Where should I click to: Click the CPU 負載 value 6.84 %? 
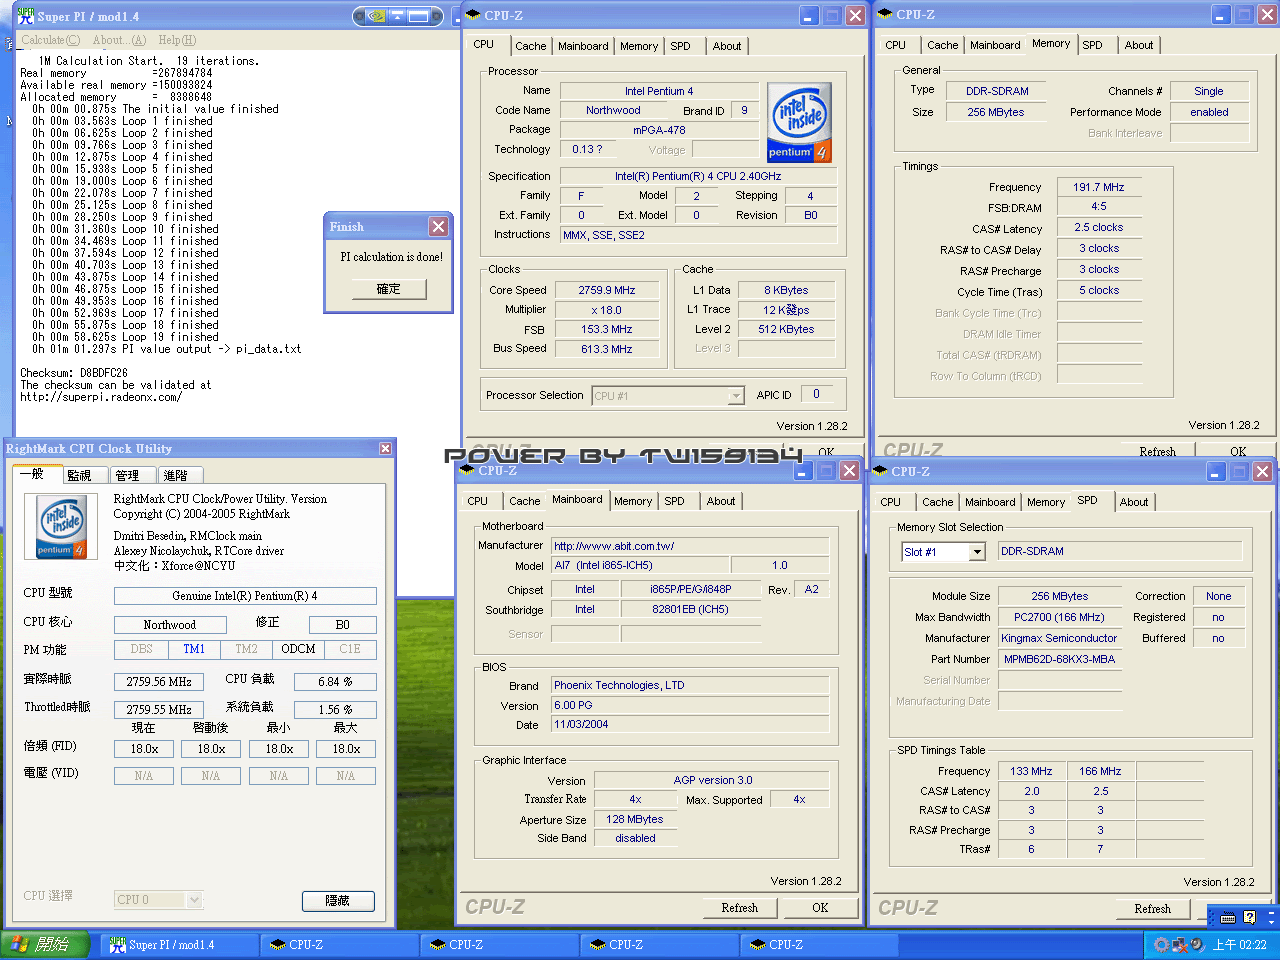click(335, 682)
